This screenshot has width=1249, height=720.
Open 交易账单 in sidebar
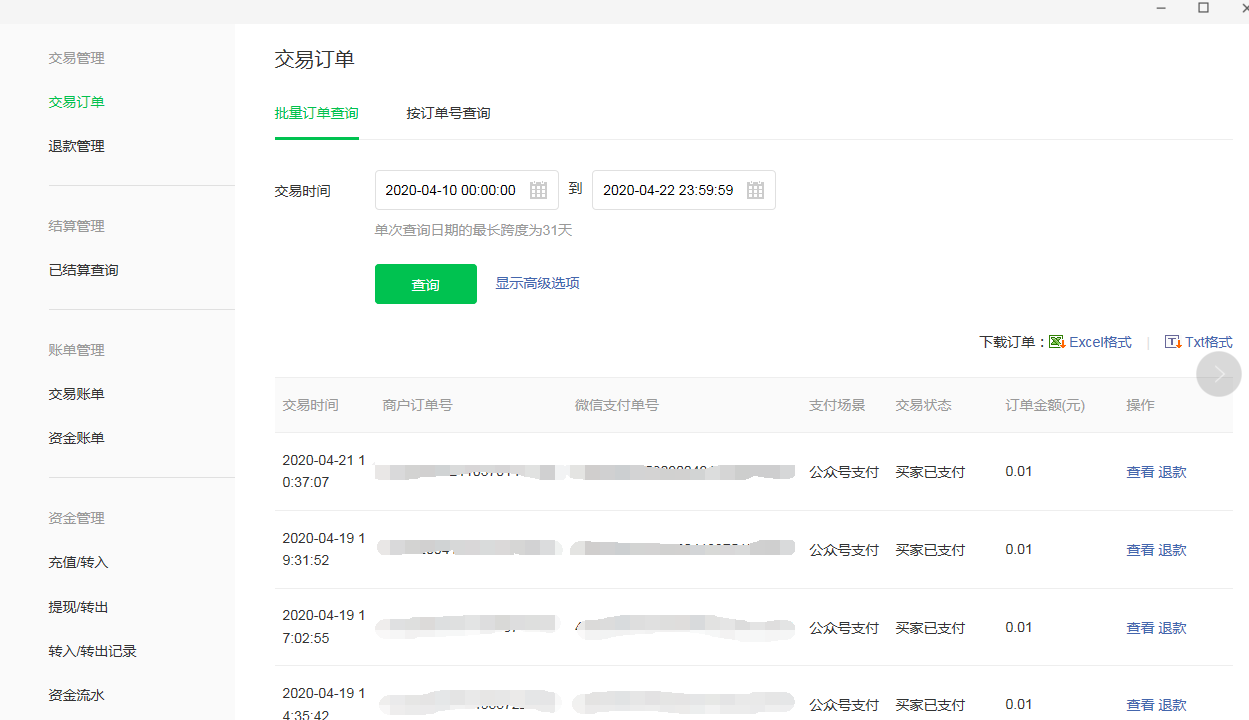[77, 394]
